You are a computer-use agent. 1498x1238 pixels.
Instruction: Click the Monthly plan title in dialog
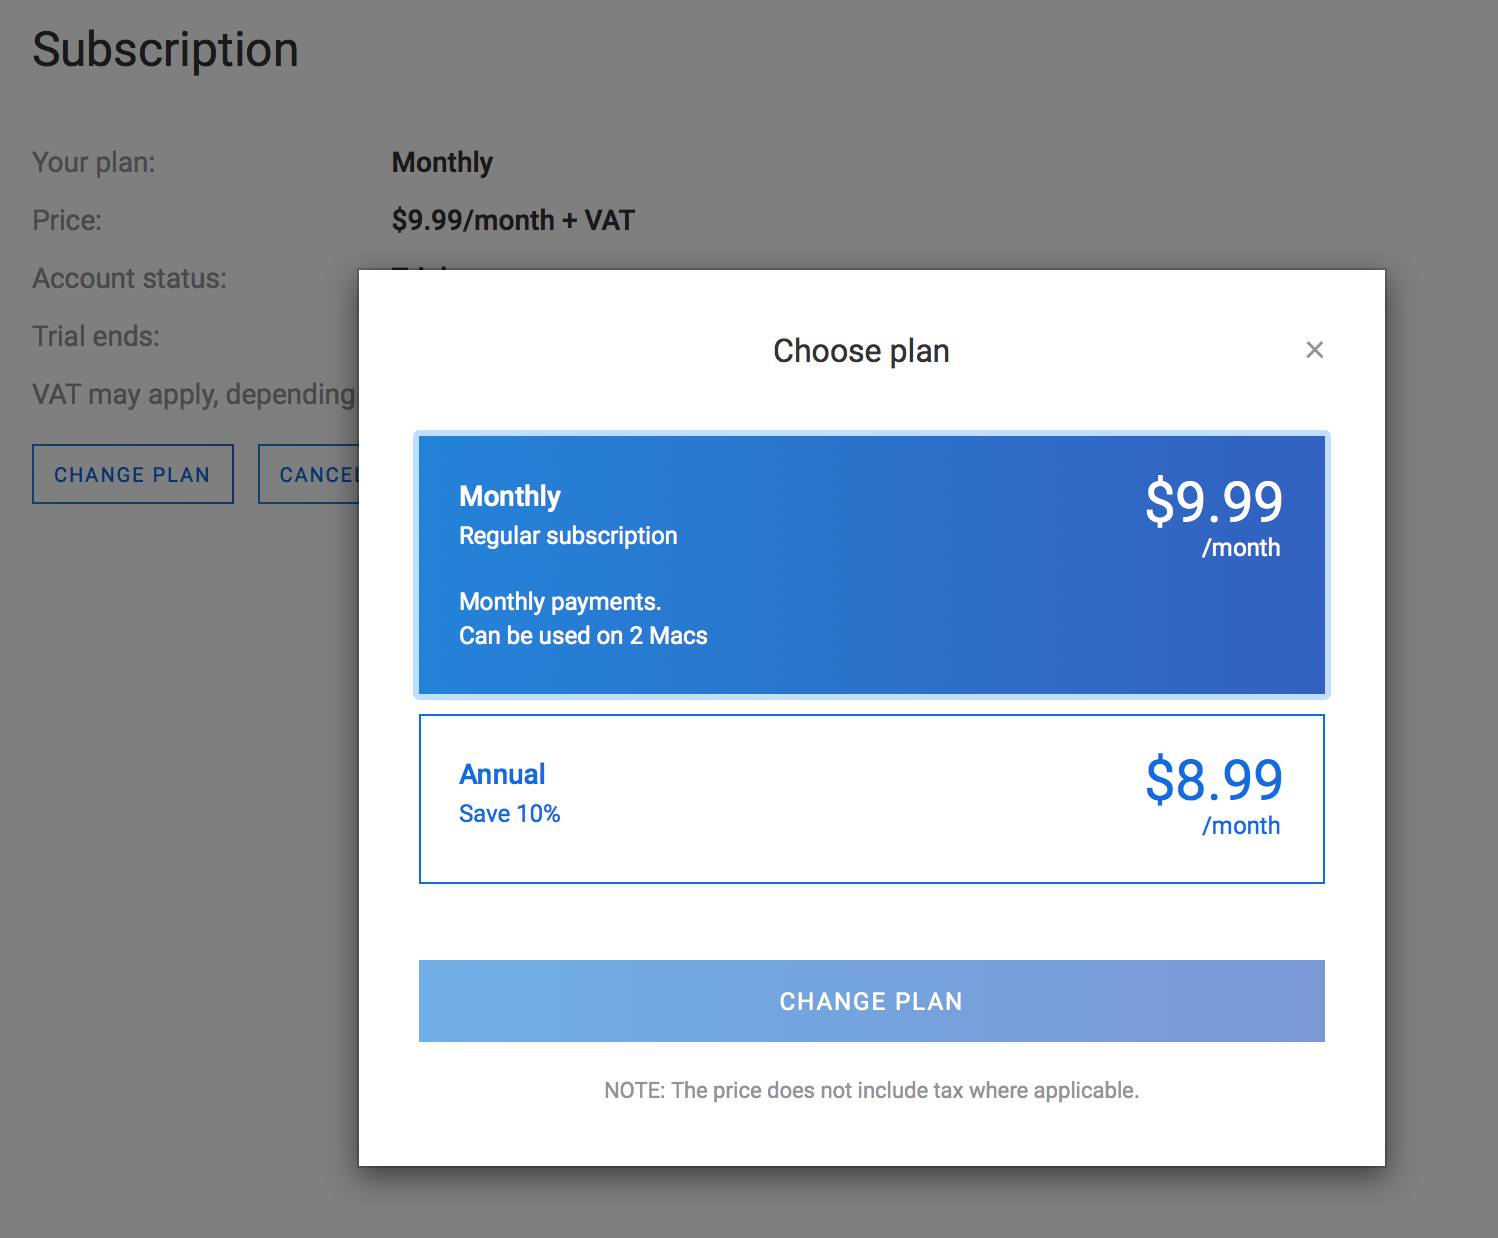coord(509,496)
